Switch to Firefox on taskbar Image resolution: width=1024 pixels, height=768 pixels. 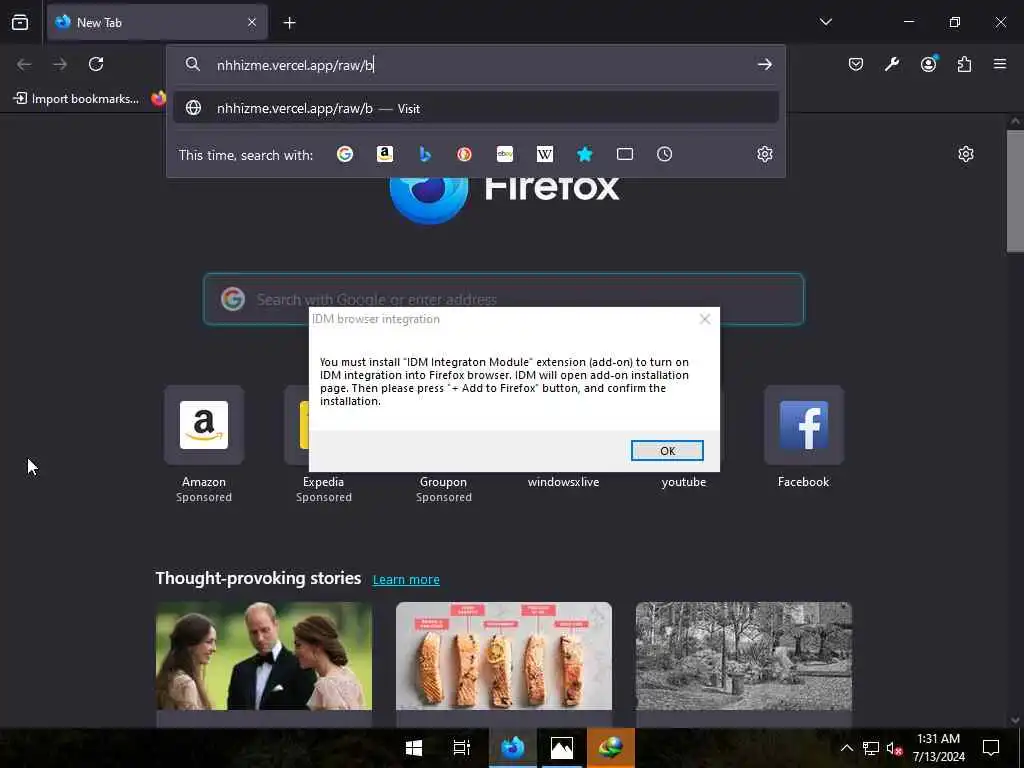click(x=513, y=748)
